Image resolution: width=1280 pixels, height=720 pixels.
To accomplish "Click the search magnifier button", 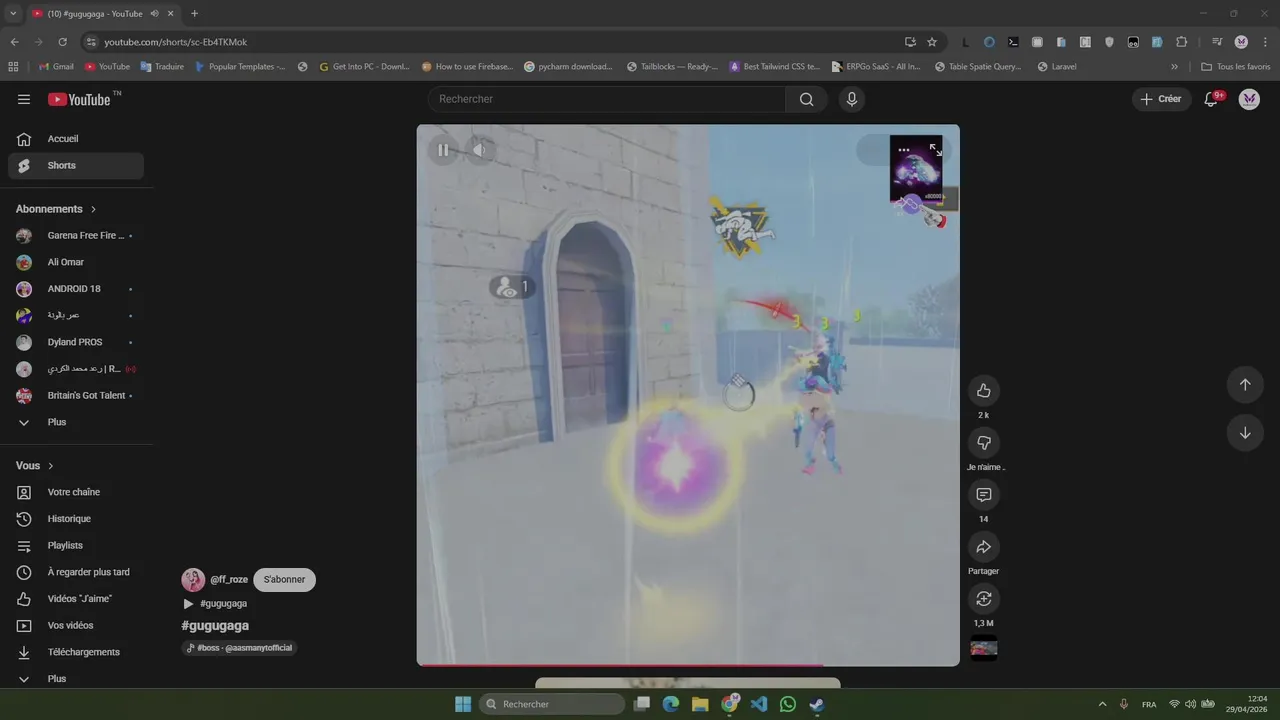I will [x=806, y=99].
